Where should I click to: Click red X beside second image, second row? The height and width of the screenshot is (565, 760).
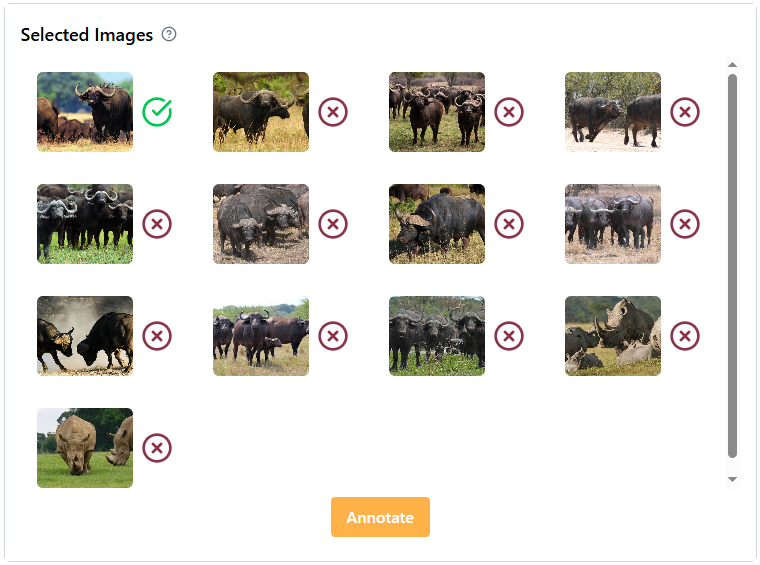coord(333,224)
